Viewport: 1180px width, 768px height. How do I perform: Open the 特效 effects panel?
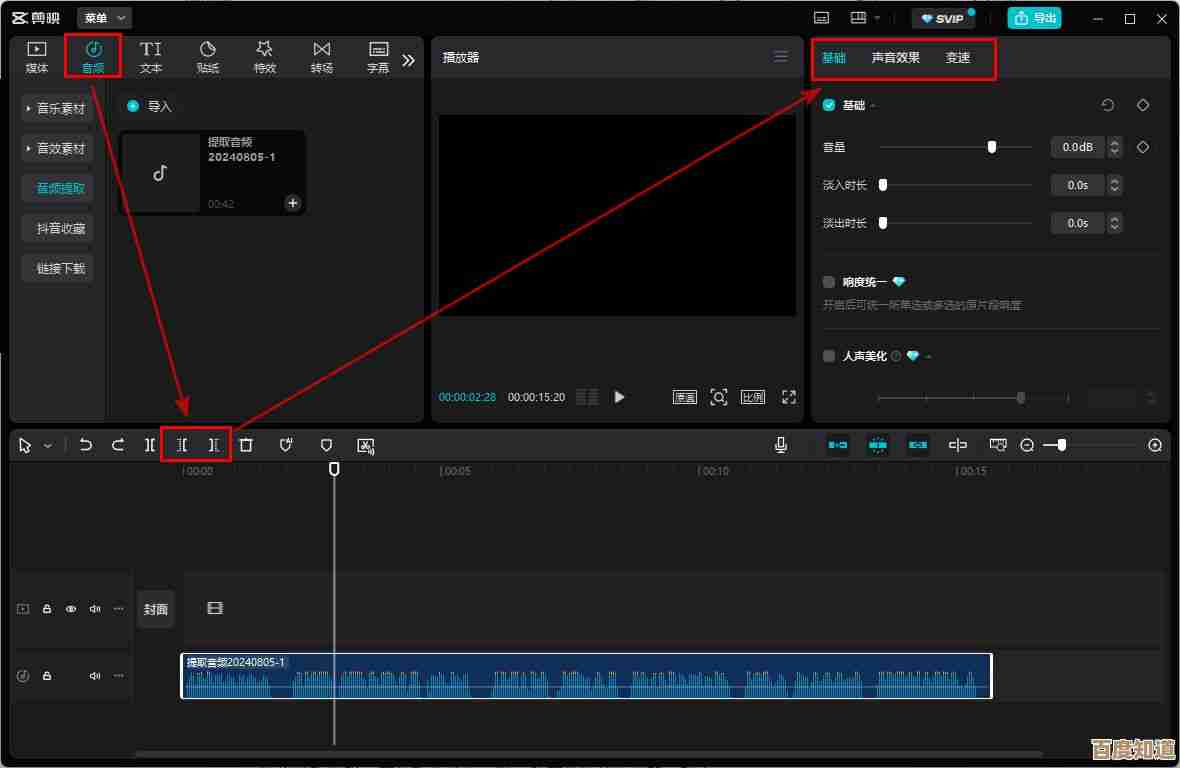[x=264, y=57]
